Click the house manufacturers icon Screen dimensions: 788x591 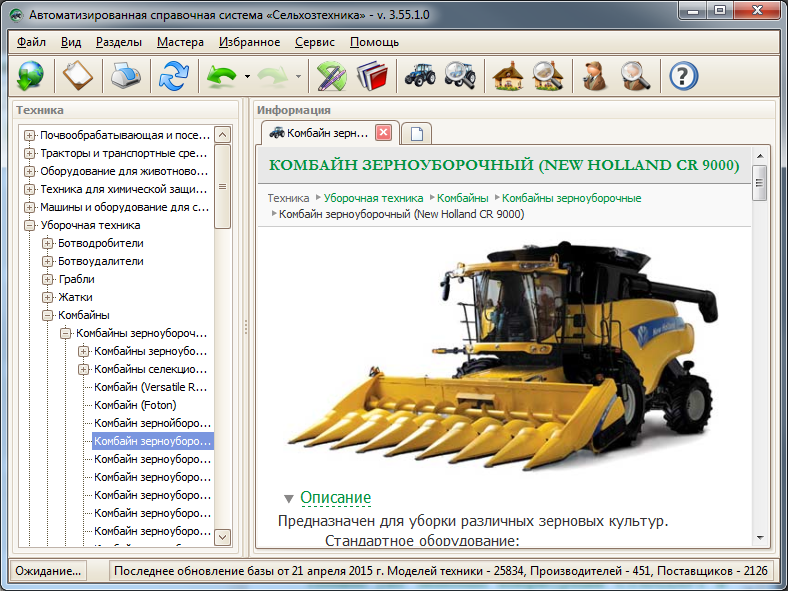pyautogui.click(x=508, y=76)
